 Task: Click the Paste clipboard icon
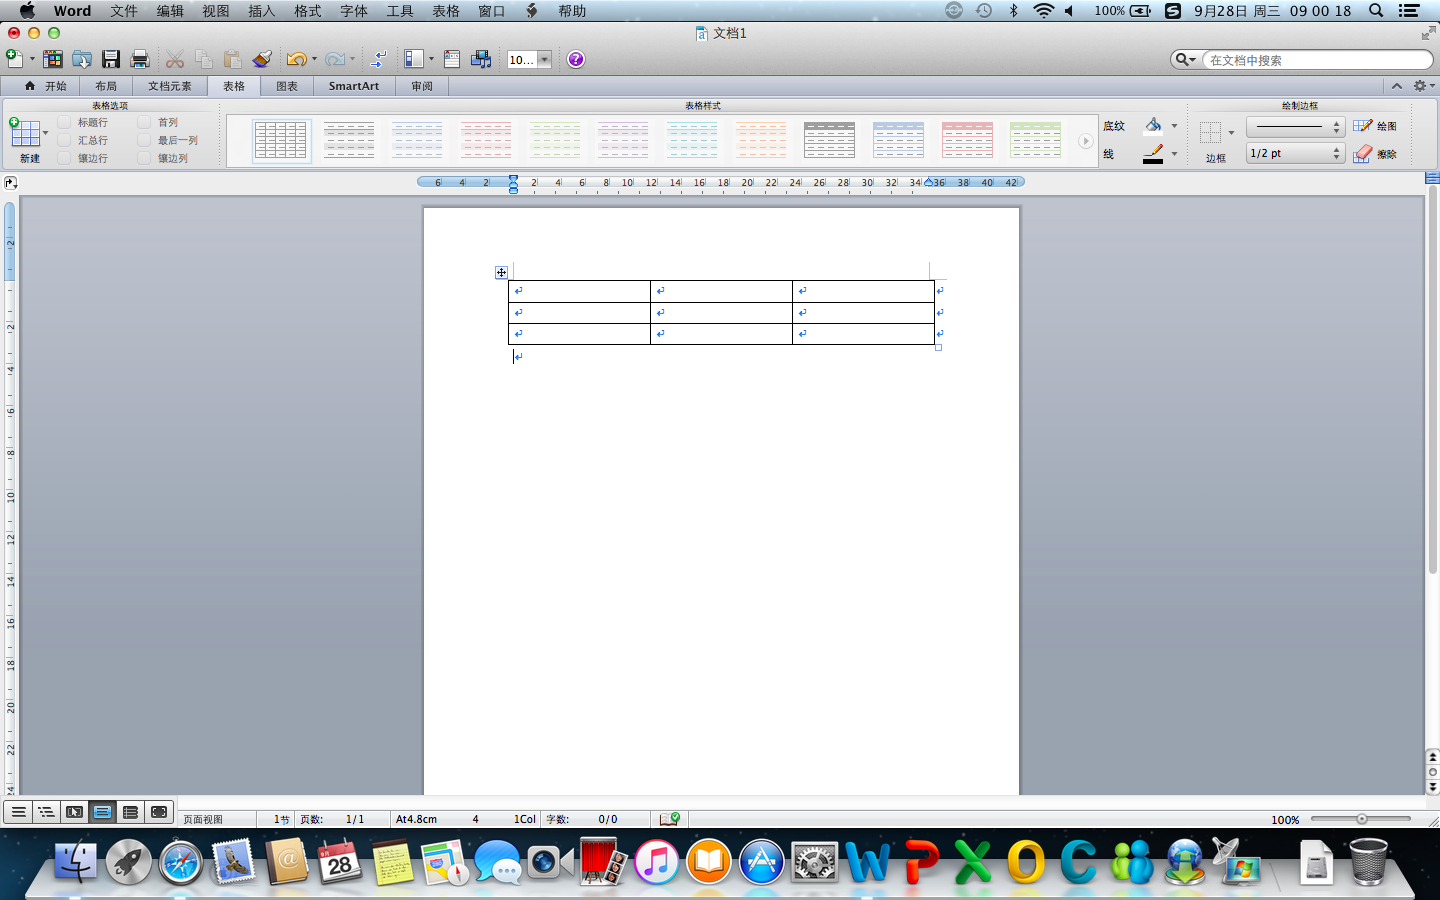coord(233,59)
